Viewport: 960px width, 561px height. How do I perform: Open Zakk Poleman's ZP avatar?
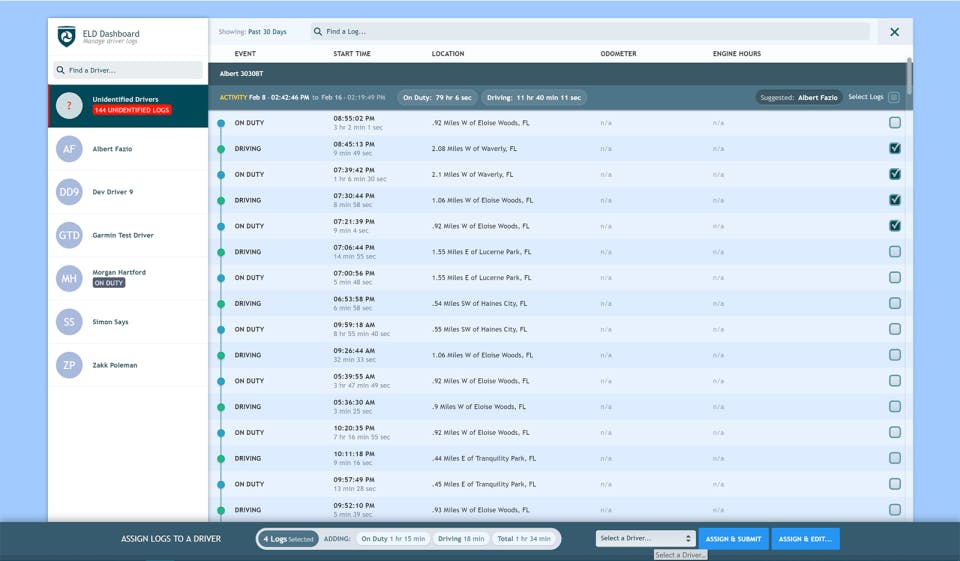pyautogui.click(x=69, y=365)
